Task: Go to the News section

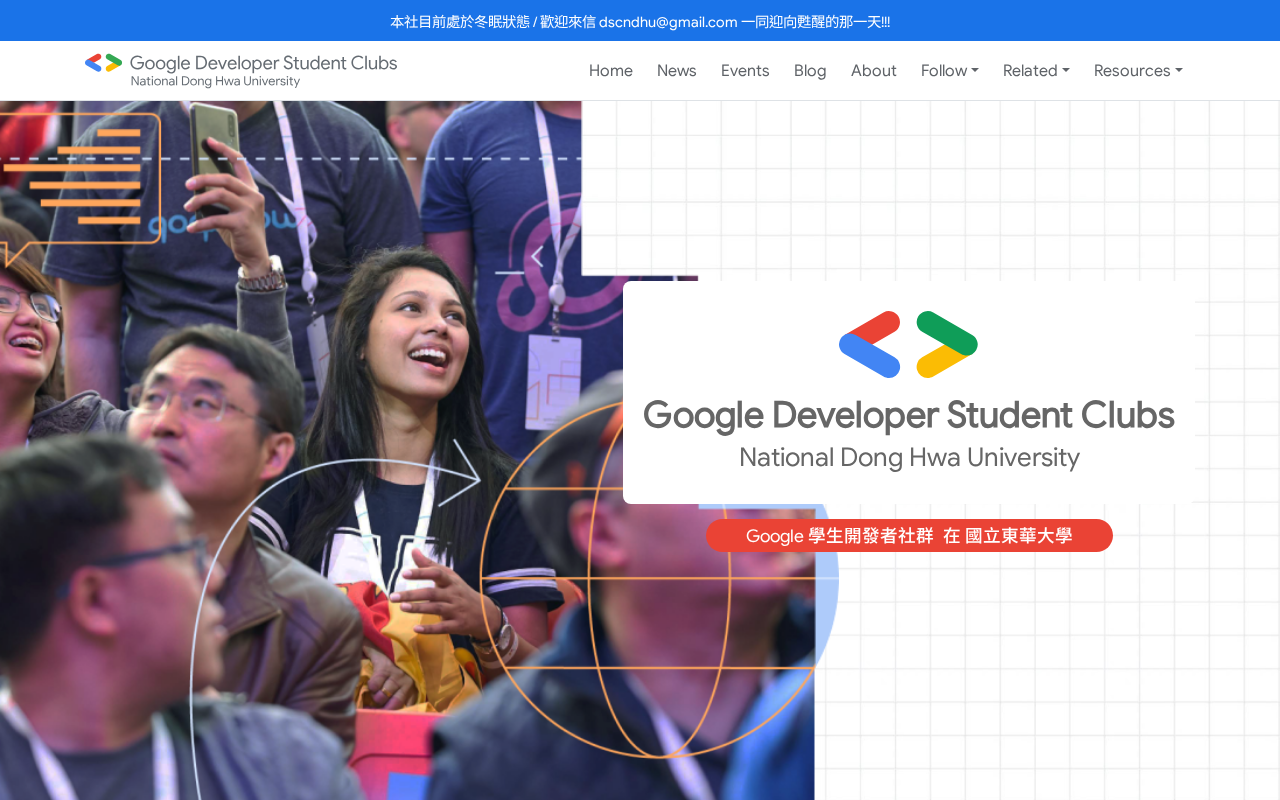Action: 677,70
